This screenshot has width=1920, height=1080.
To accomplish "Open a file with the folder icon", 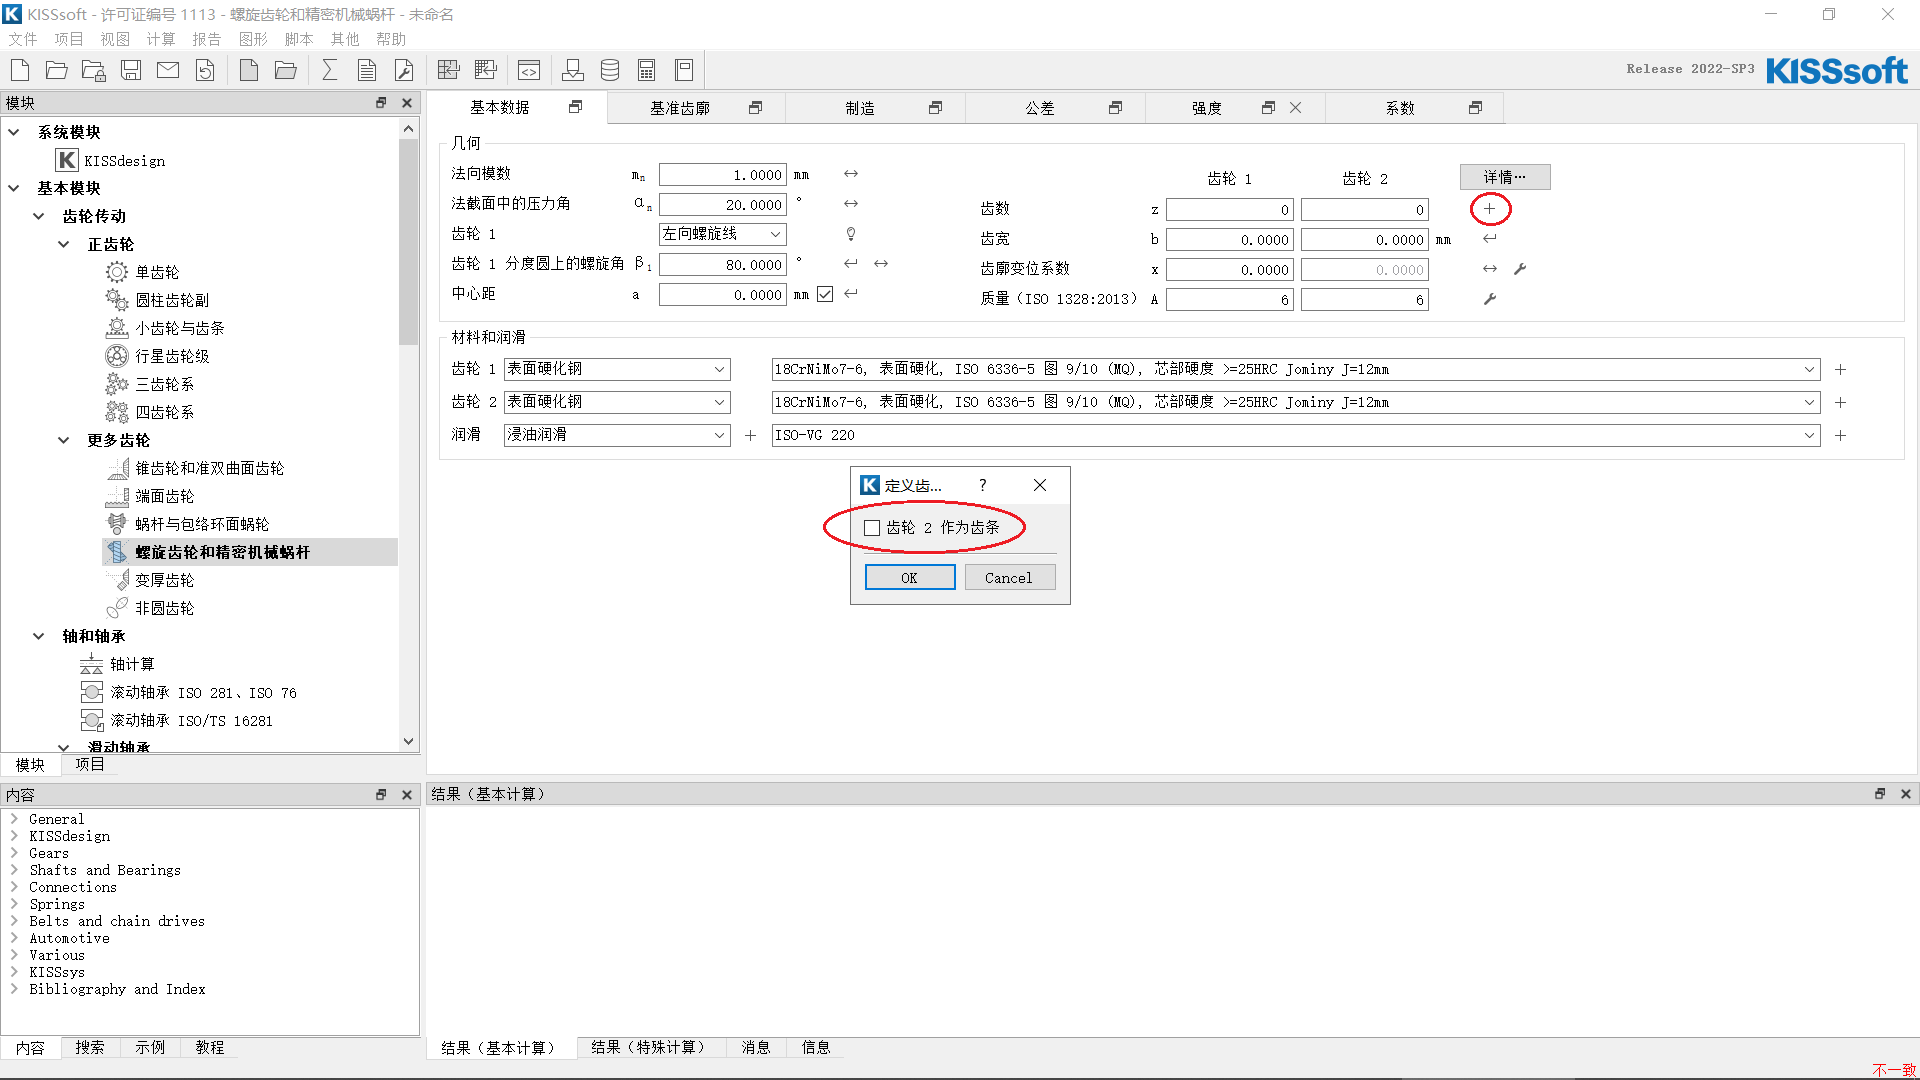I will point(57,70).
